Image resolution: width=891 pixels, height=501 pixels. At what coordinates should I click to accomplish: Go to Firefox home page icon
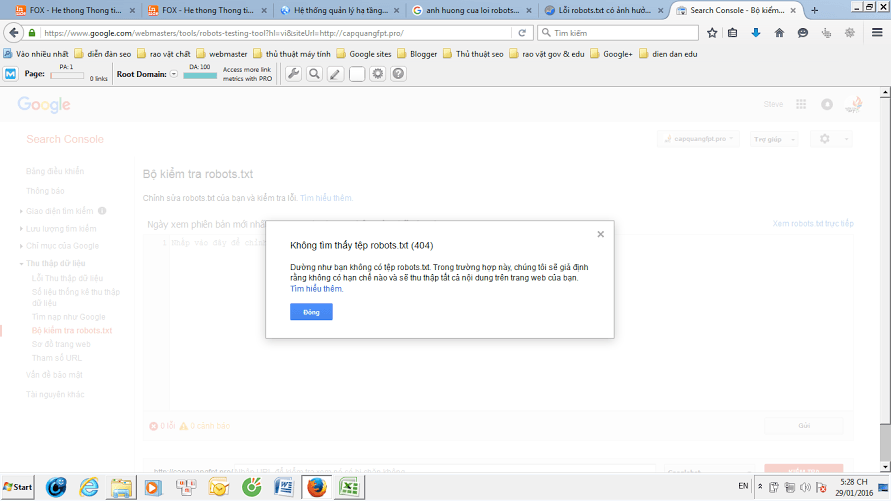(779, 33)
